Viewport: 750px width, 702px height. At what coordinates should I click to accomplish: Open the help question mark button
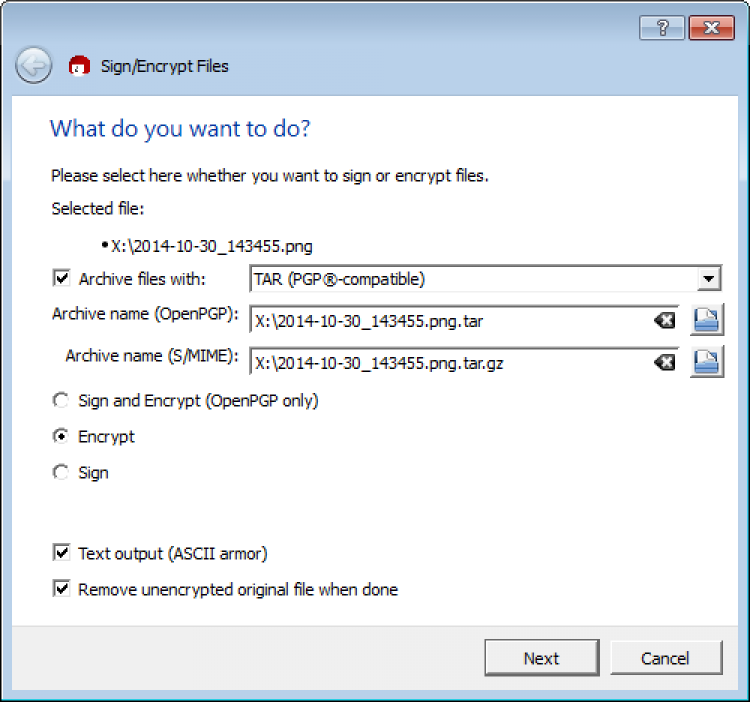pyautogui.click(x=662, y=28)
